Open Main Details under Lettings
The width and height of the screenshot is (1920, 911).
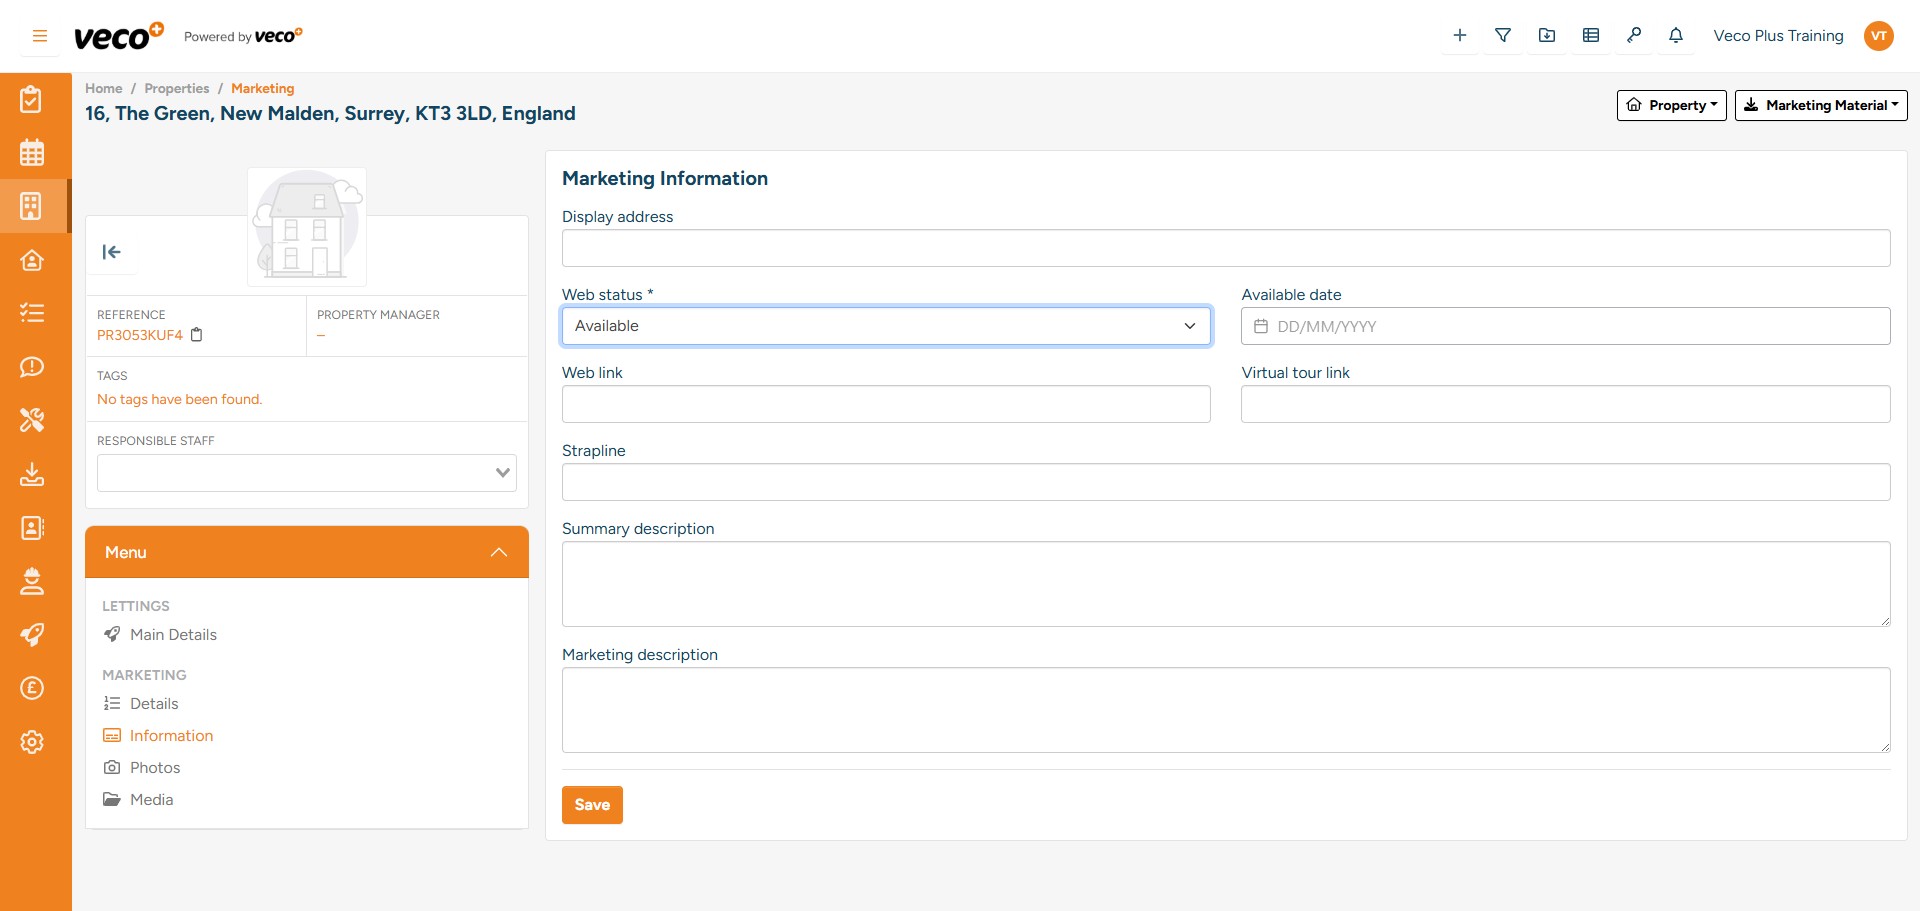[x=173, y=634]
